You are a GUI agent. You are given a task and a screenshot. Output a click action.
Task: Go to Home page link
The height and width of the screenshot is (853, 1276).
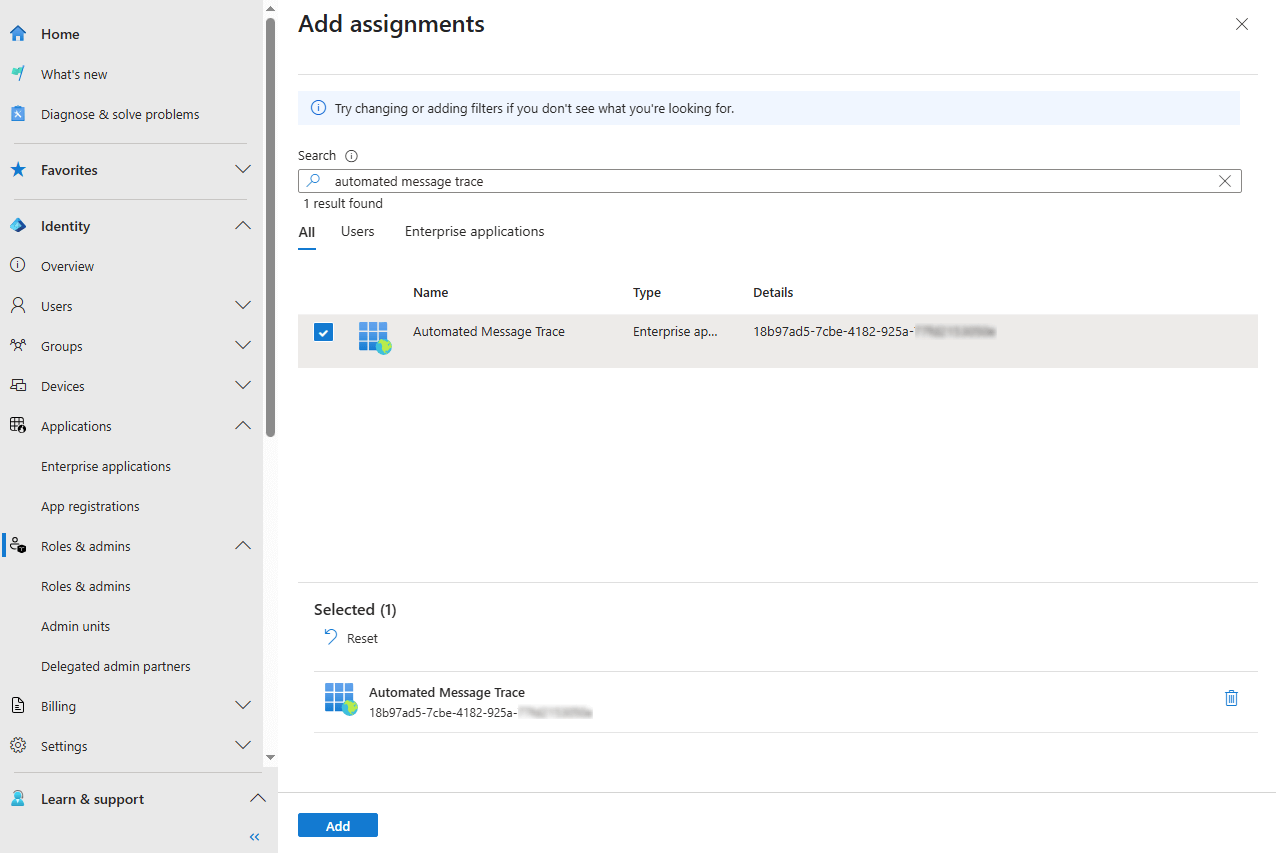(x=60, y=34)
